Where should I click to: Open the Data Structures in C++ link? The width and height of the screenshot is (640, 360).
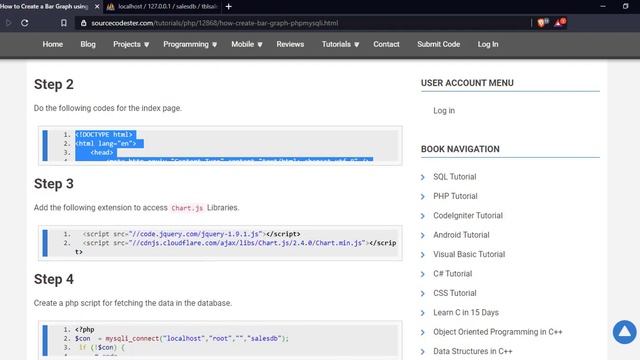tap(473, 351)
